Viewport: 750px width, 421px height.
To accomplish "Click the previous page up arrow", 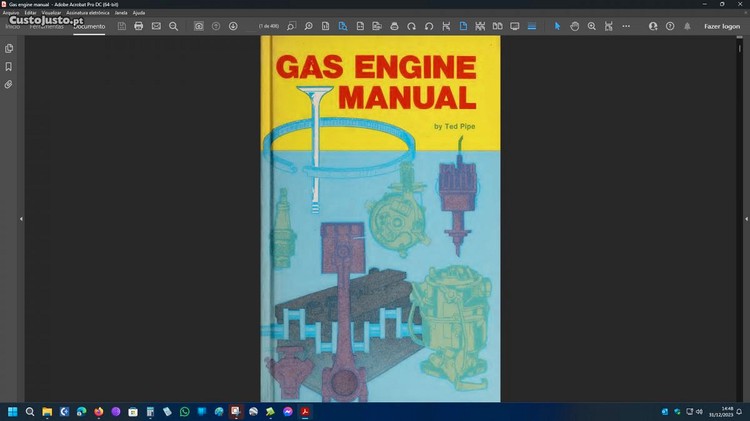I will (216, 26).
